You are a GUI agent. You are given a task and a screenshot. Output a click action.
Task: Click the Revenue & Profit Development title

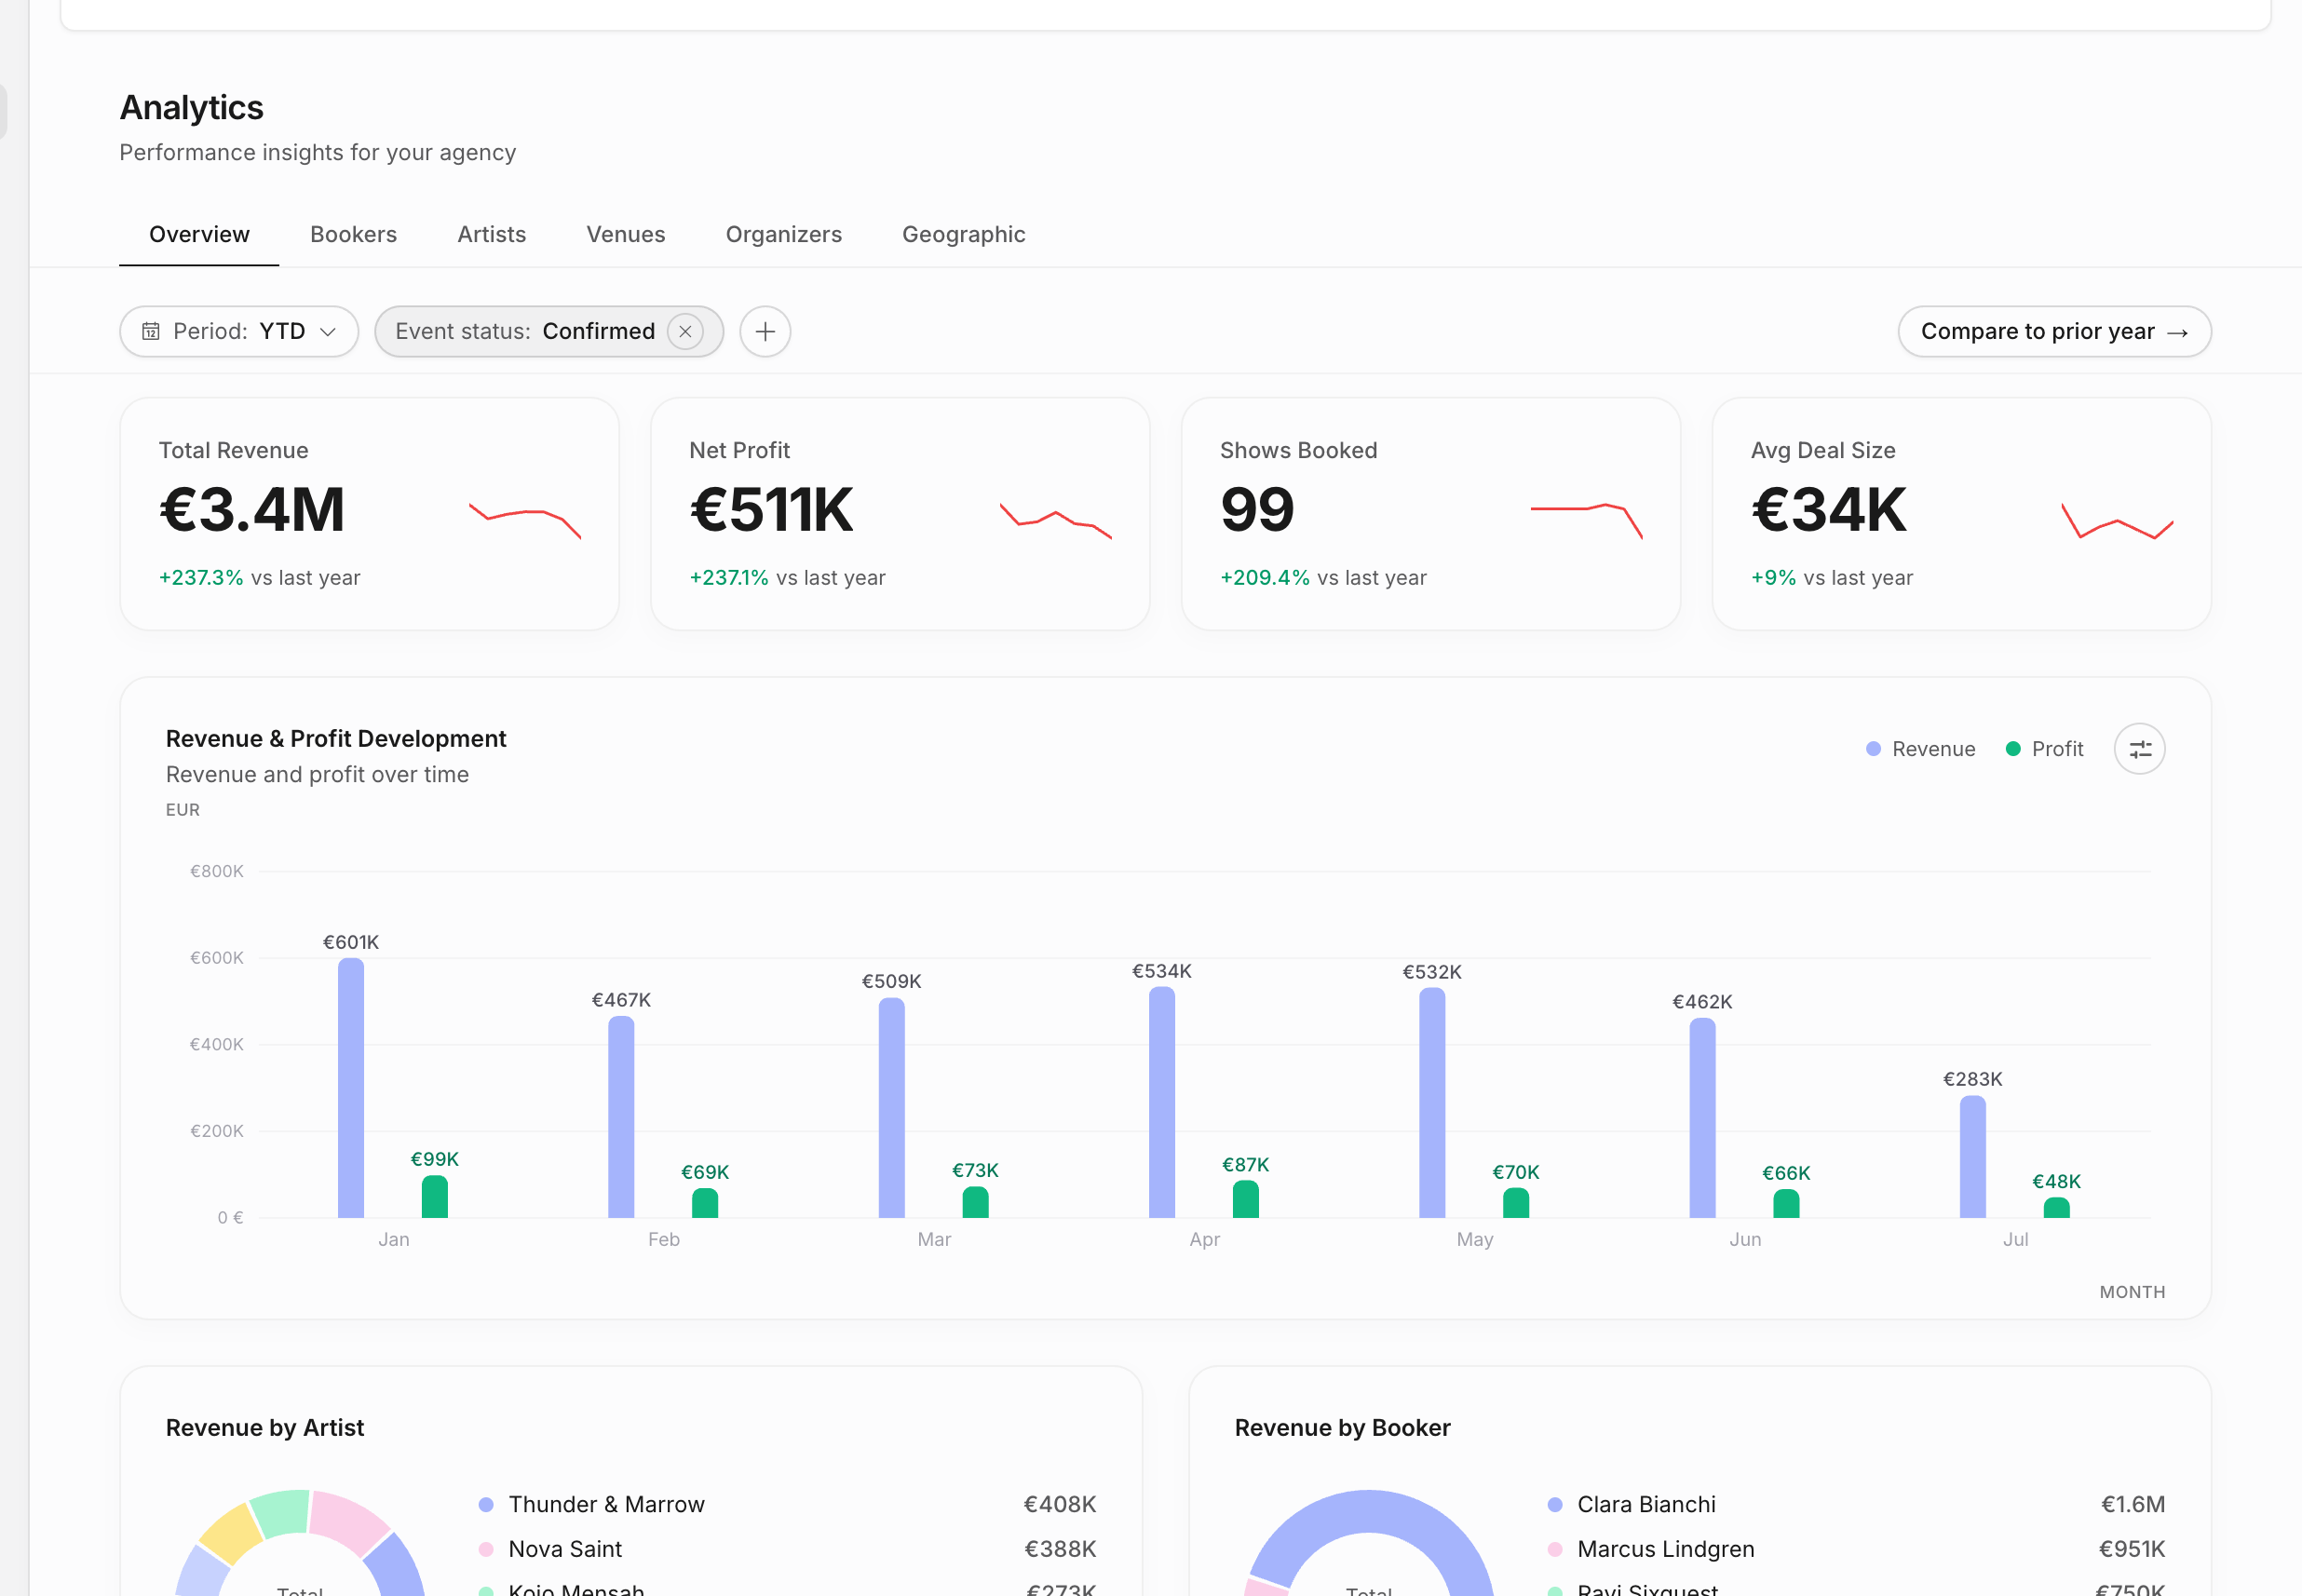336,739
